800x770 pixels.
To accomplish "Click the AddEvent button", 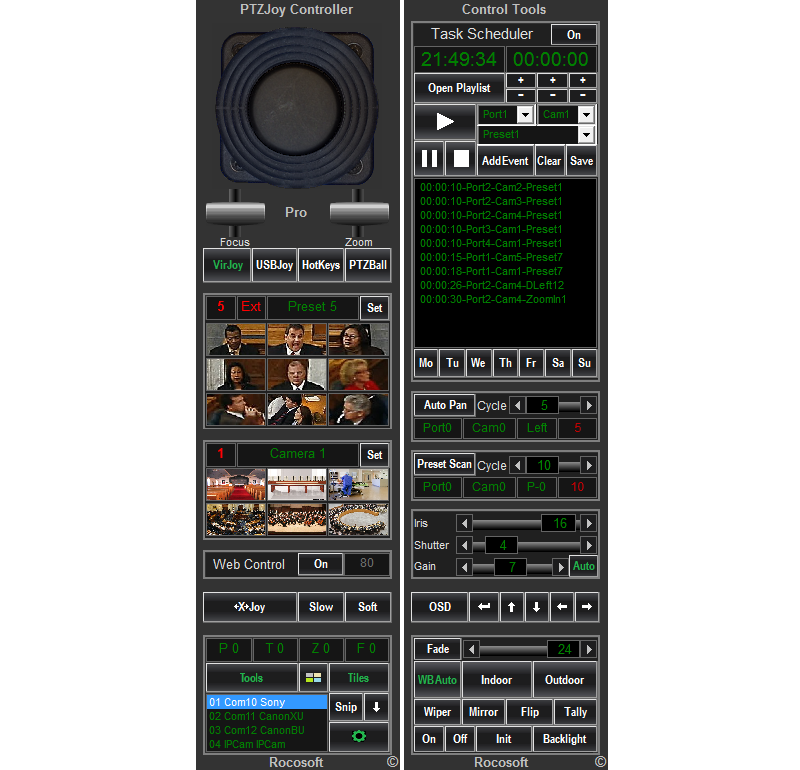I will click(x=504, y=159).
